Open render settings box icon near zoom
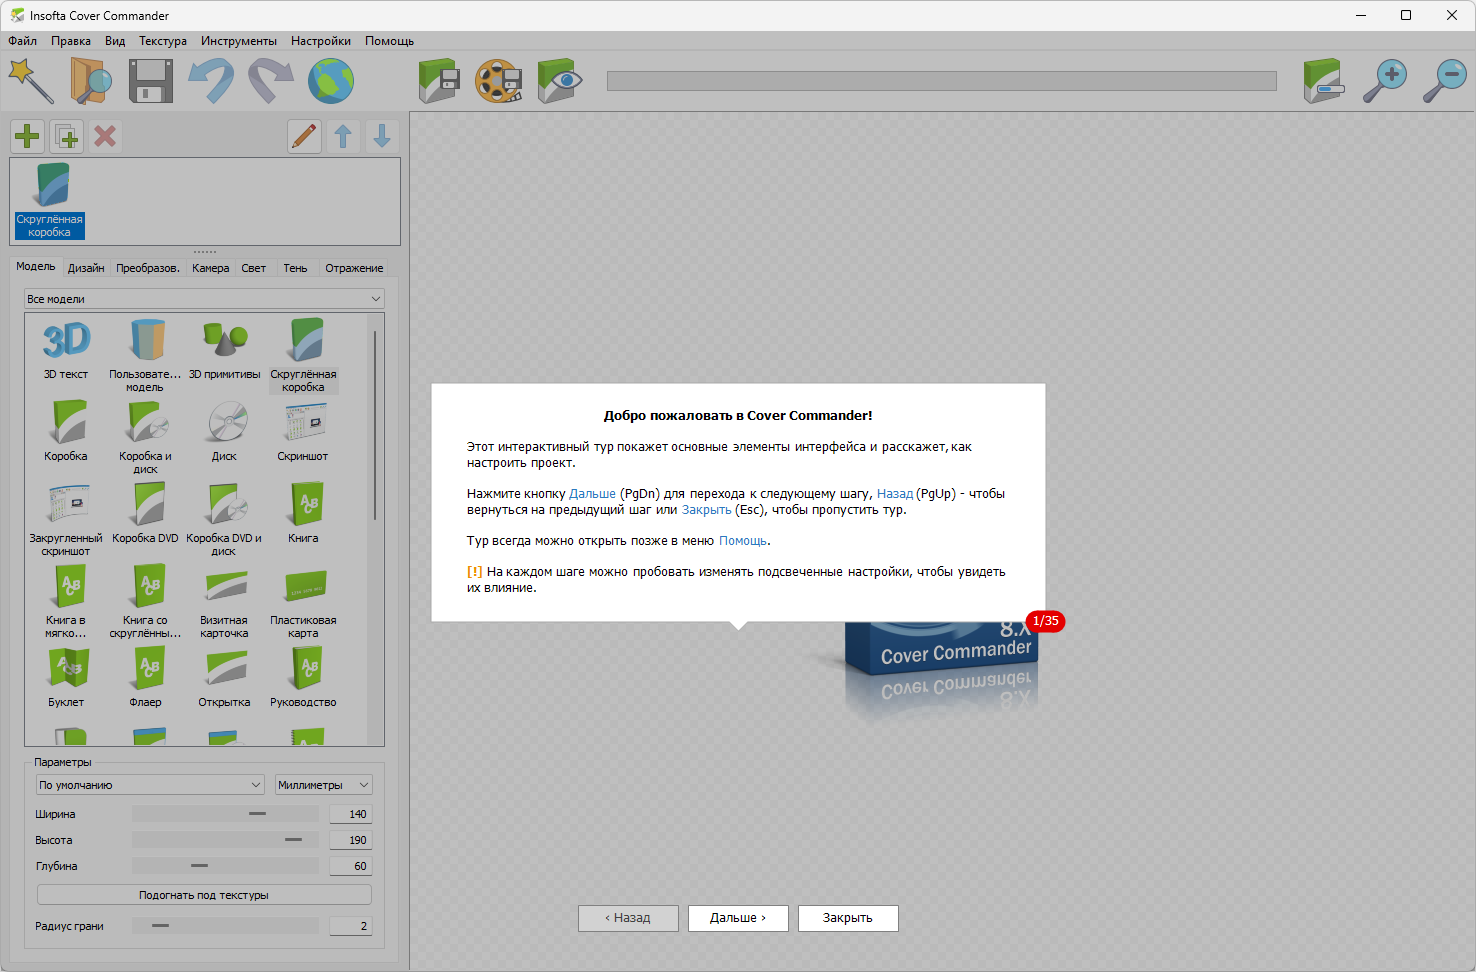Image resolution: width=1476 pixels, height=972 pixels. tap(1325, 81)
